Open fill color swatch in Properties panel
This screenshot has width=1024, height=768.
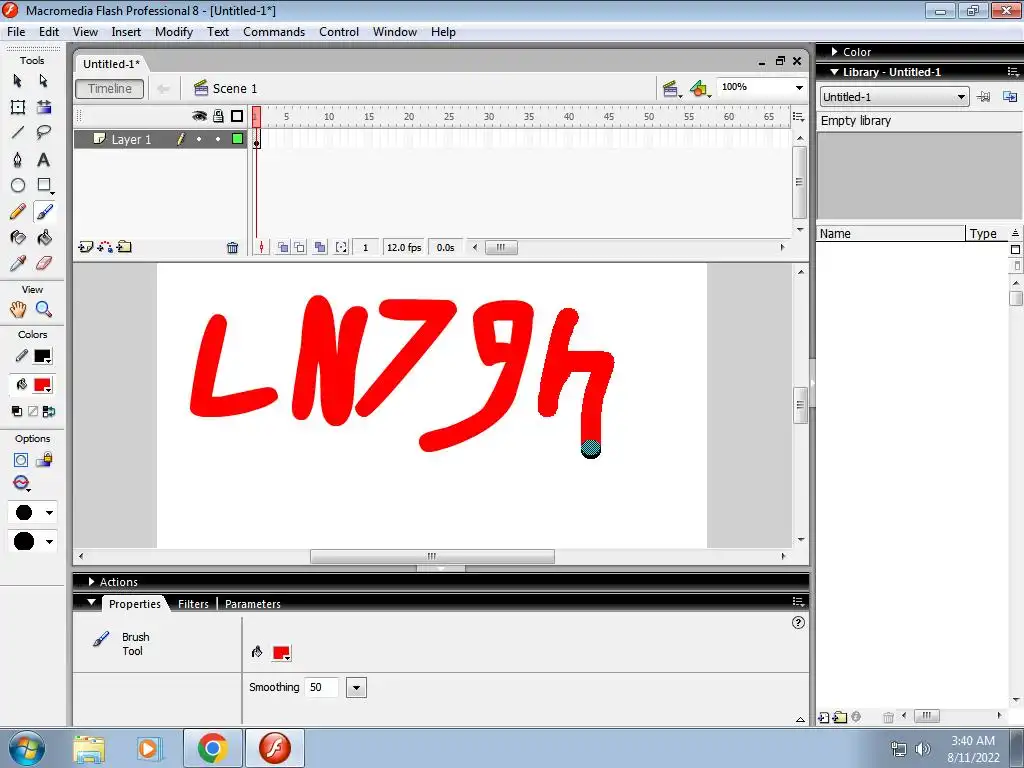281,652
